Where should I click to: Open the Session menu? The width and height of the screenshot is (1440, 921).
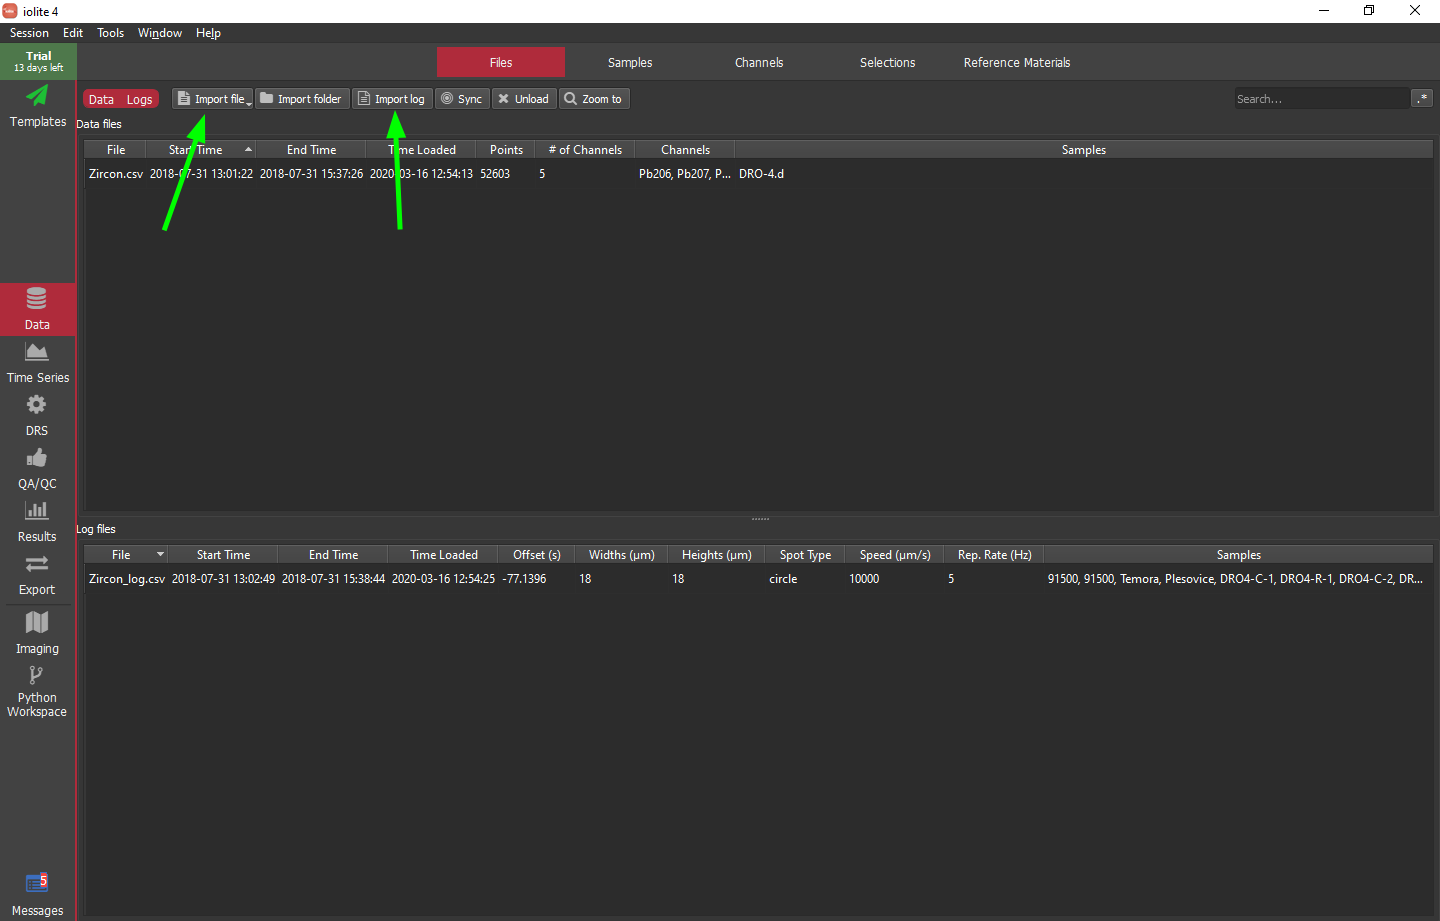[29, 33]
